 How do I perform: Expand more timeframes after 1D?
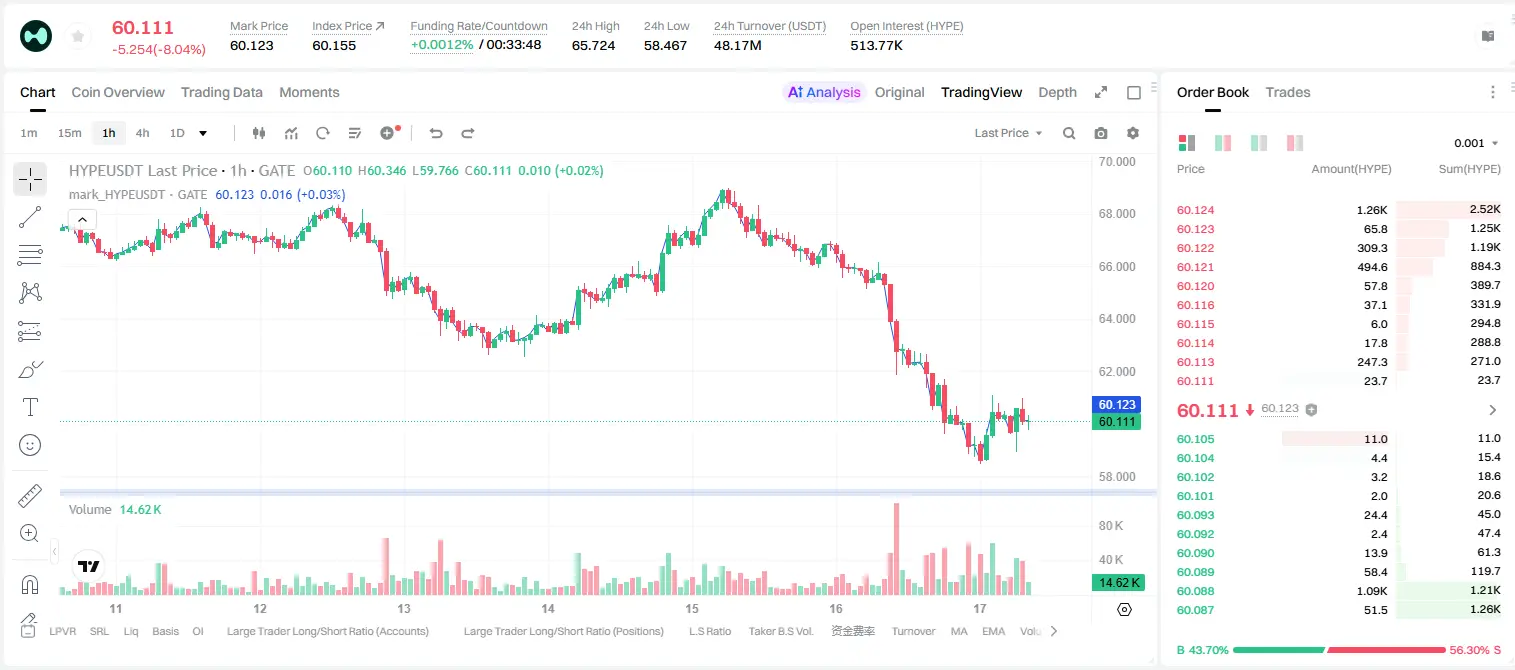pyautogui.click(x=203, y=133)
